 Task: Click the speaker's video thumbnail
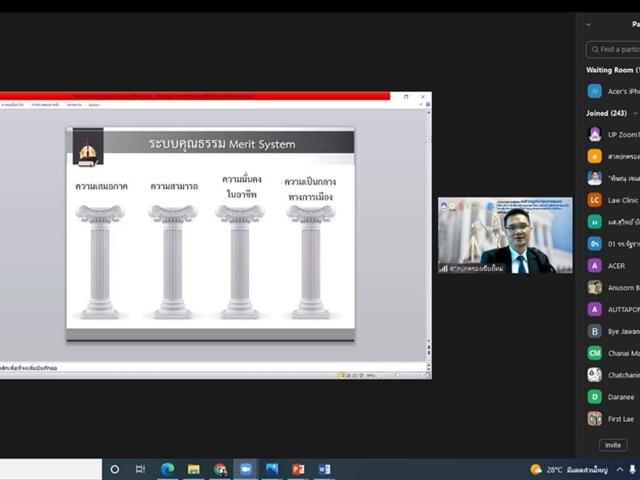[505, 236]
